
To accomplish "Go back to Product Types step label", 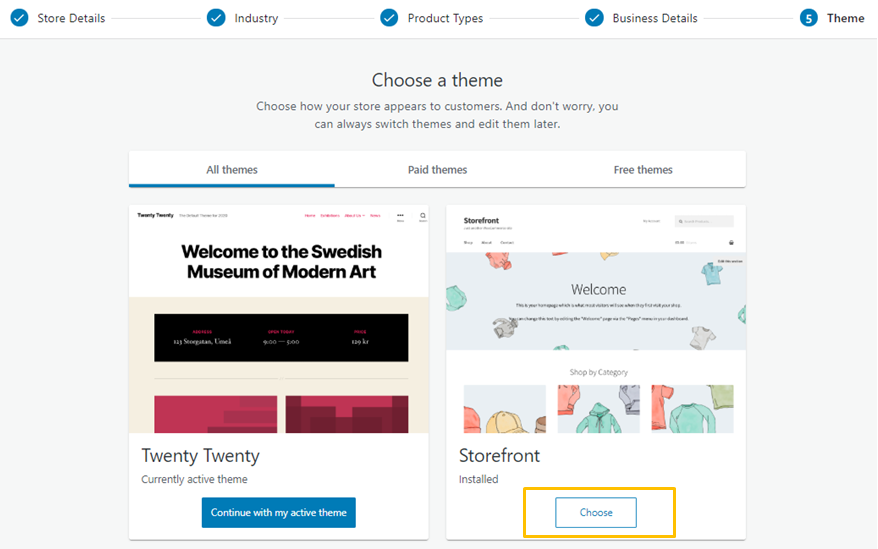I will 445,18.
